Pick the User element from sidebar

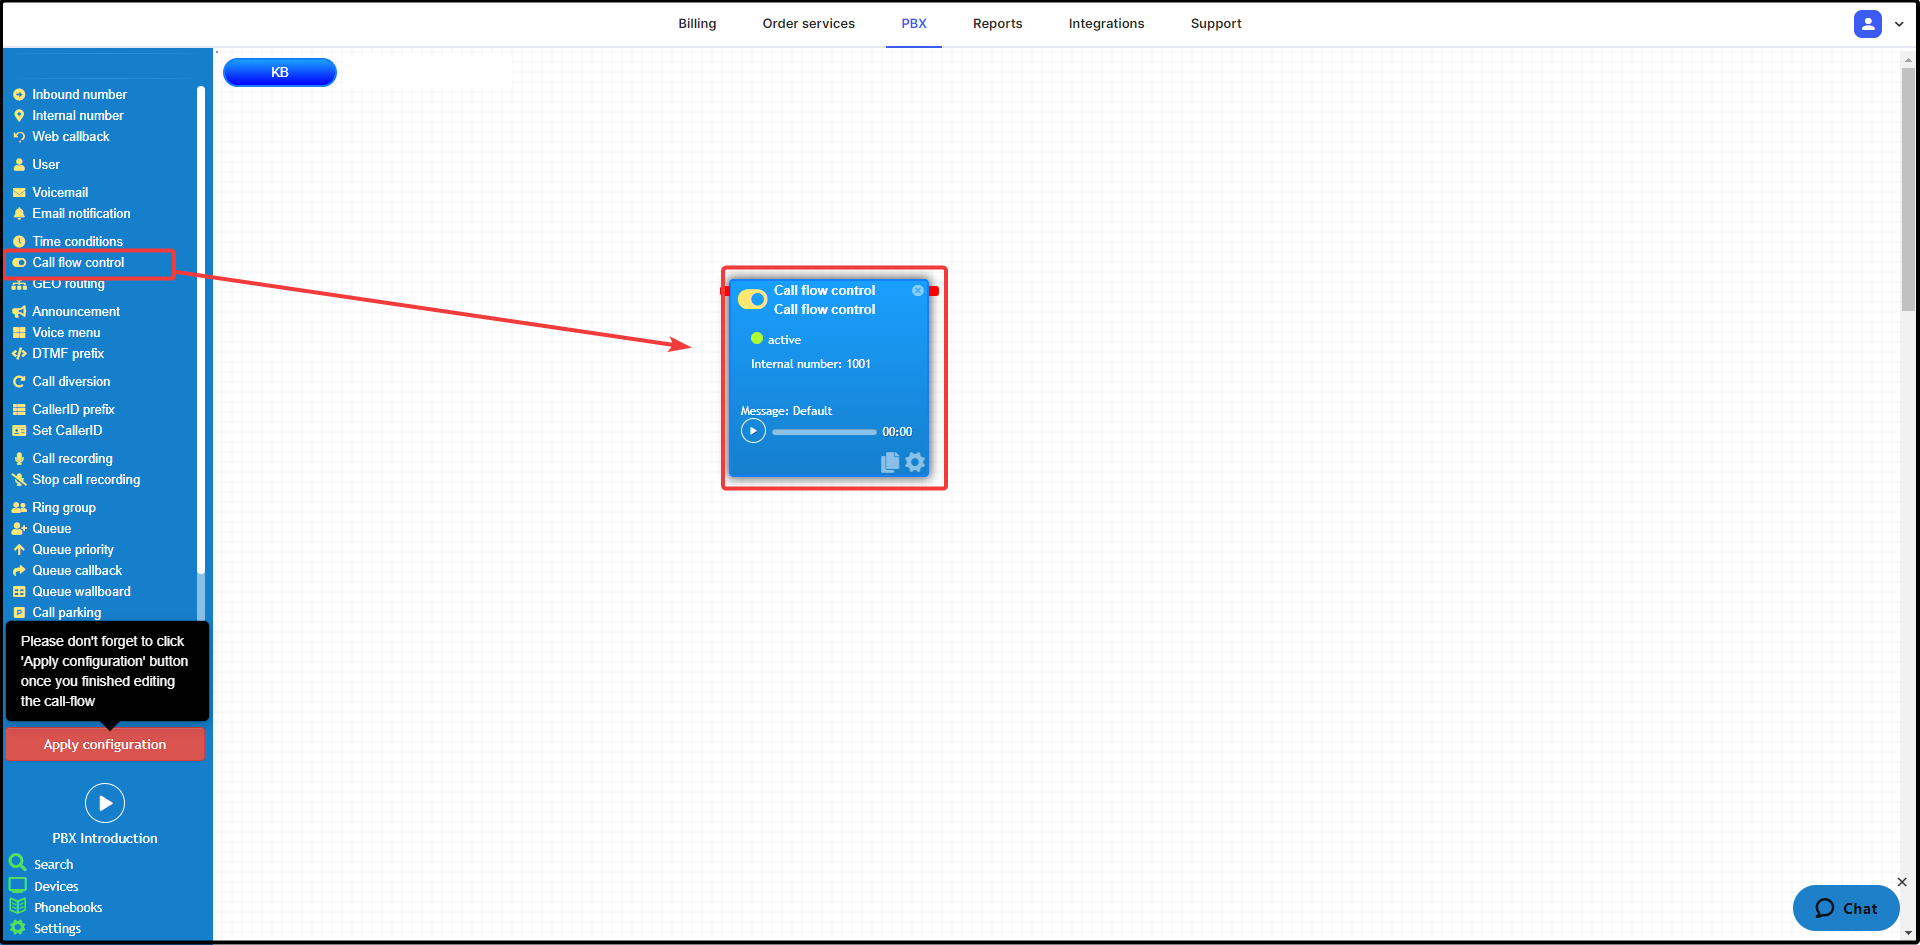click(46, 165)
